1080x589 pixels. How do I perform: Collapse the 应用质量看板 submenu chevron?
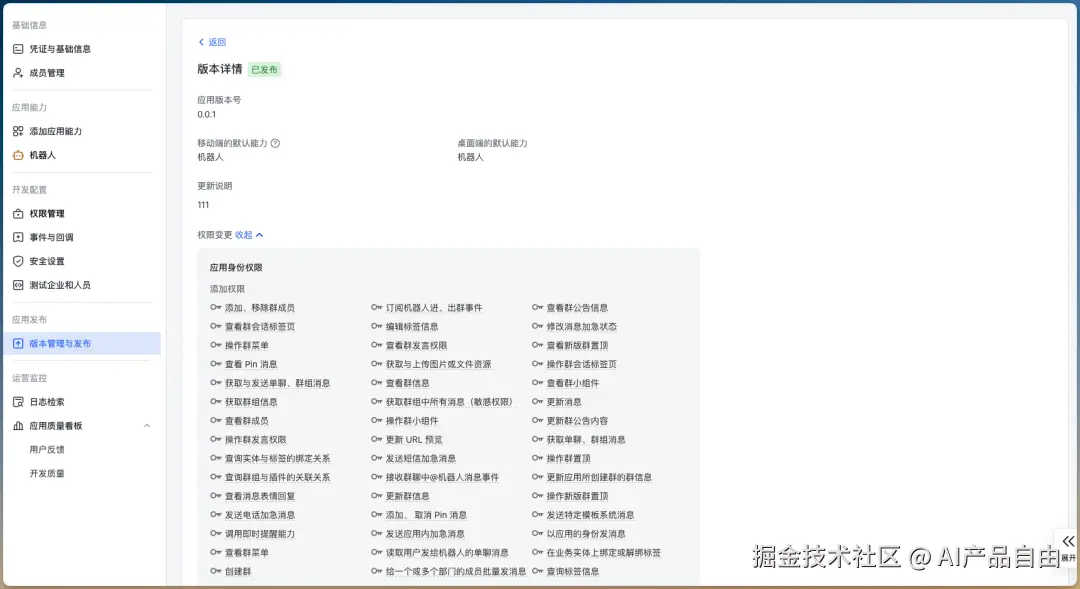click(148, 425)
